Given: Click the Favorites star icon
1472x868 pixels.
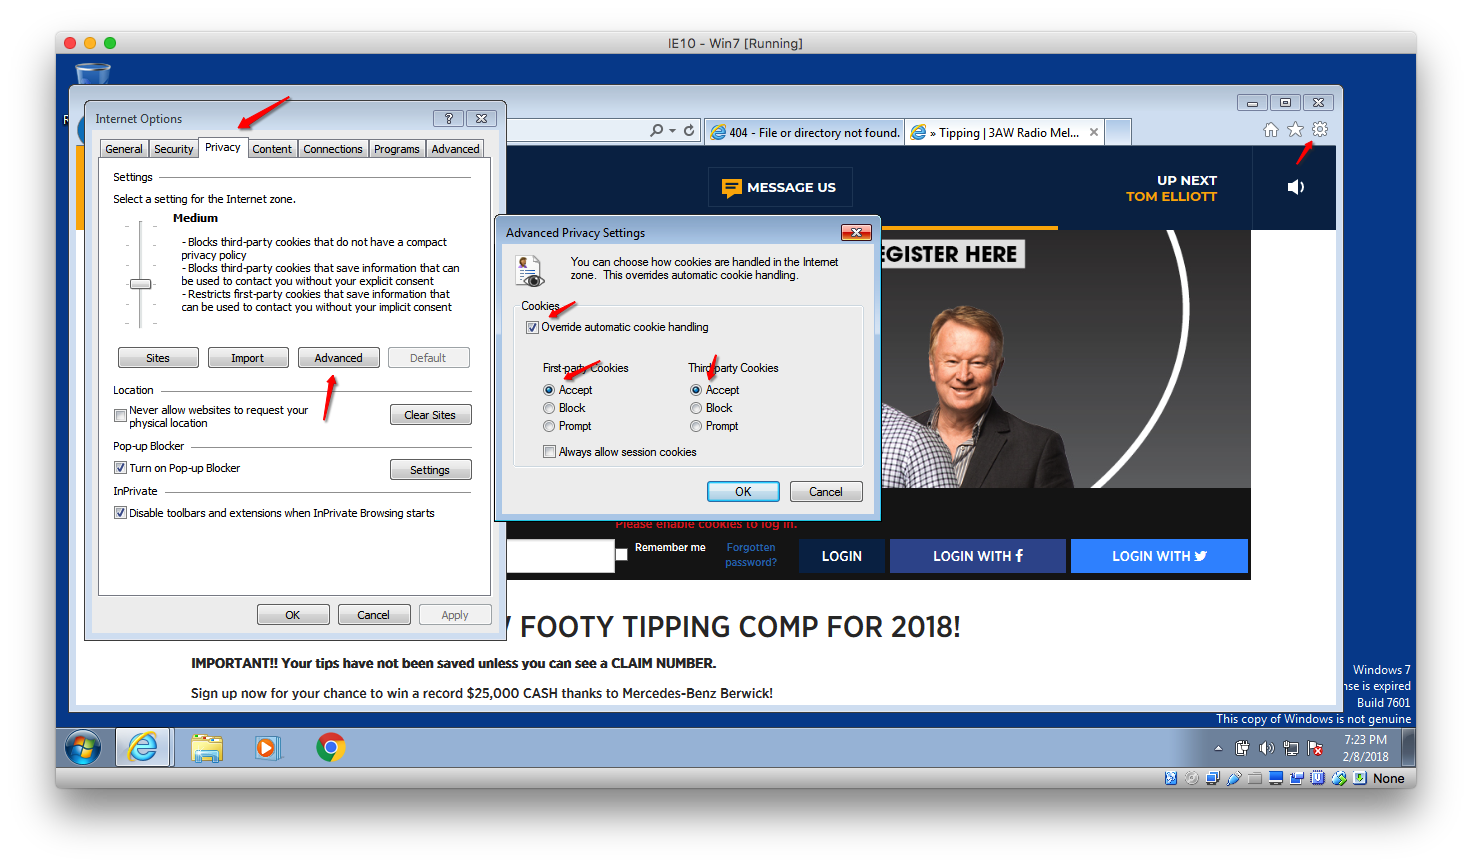Looking at the screenshot, I should (1295, 130).
